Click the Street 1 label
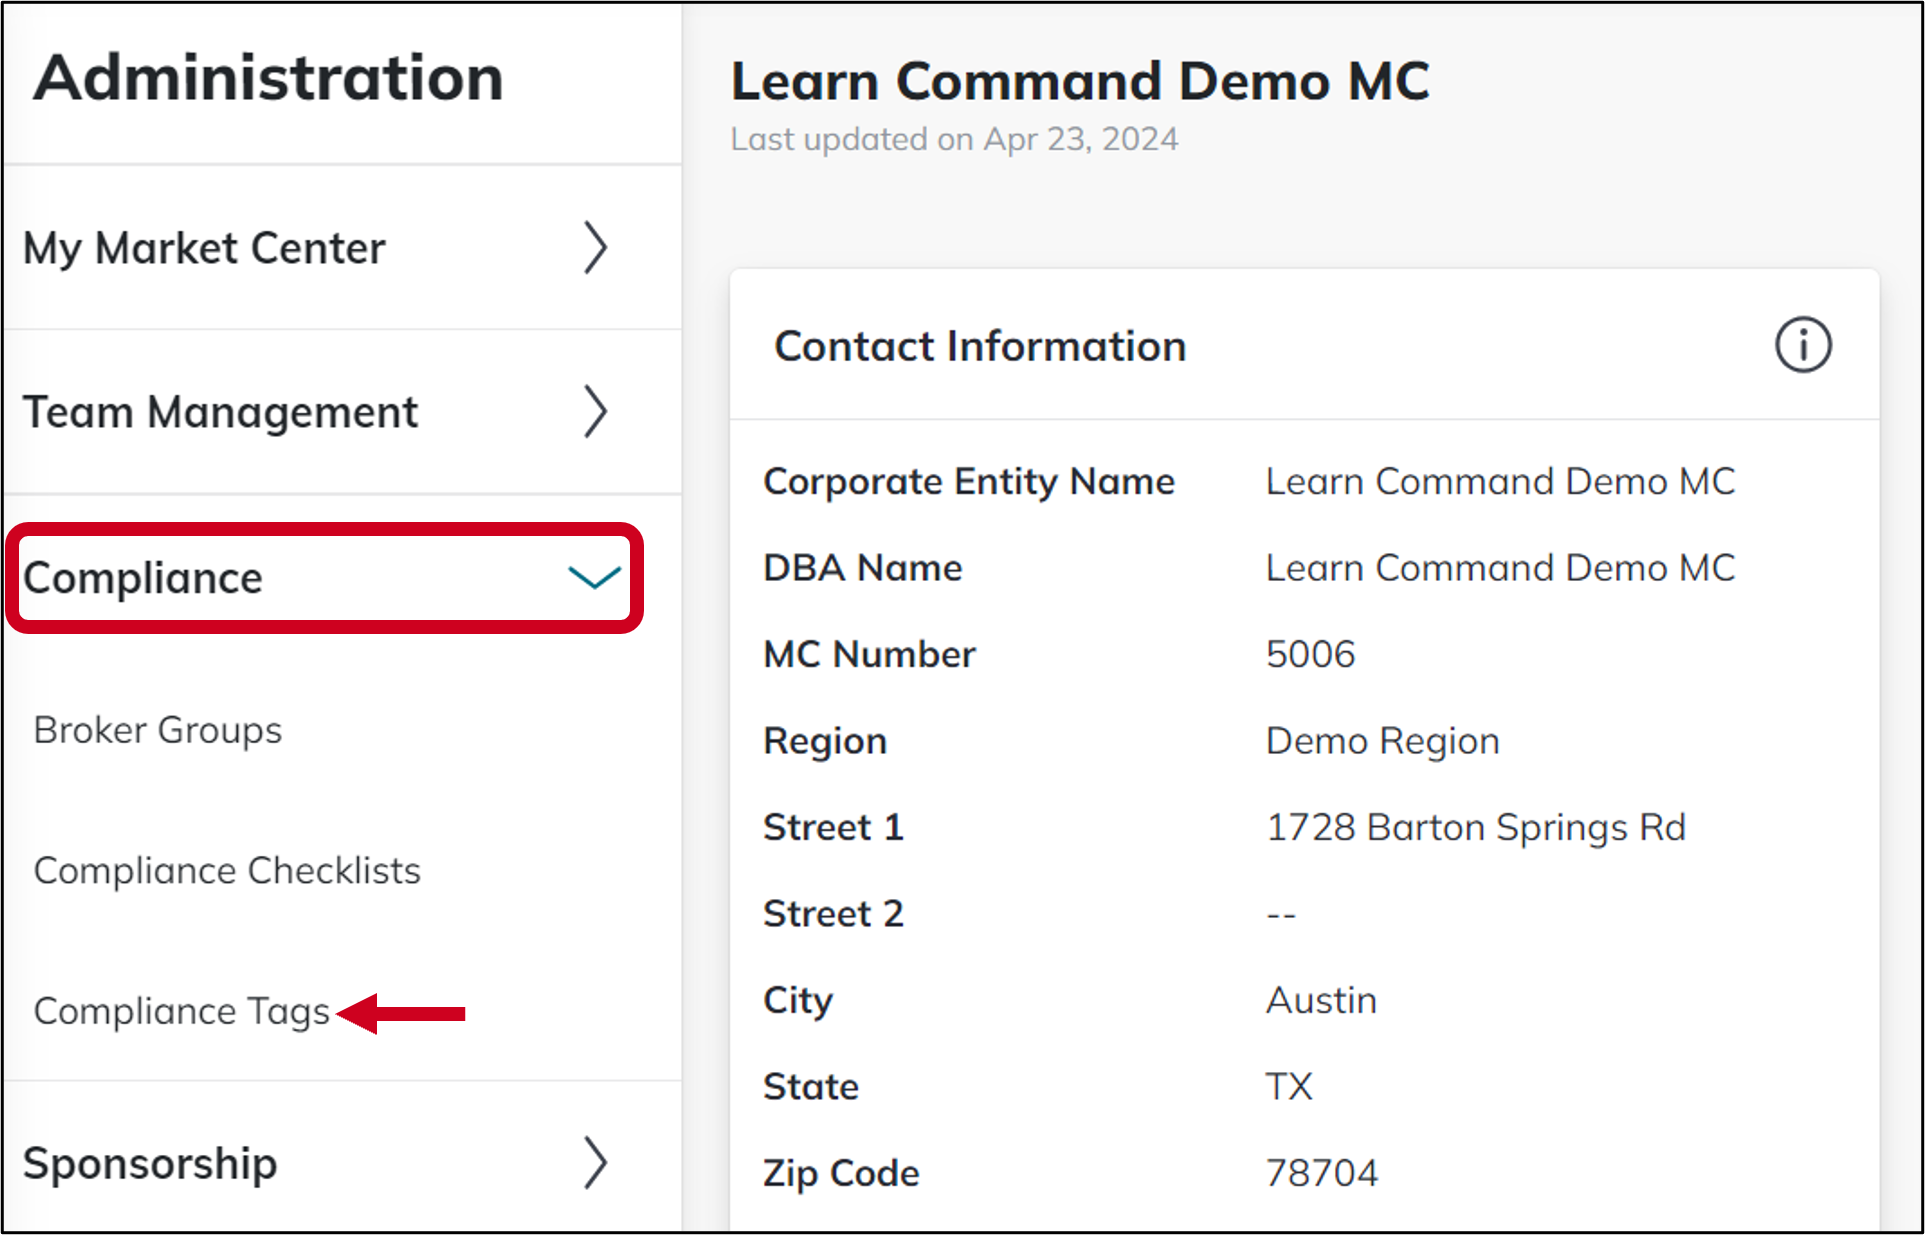 coord(833,828)
